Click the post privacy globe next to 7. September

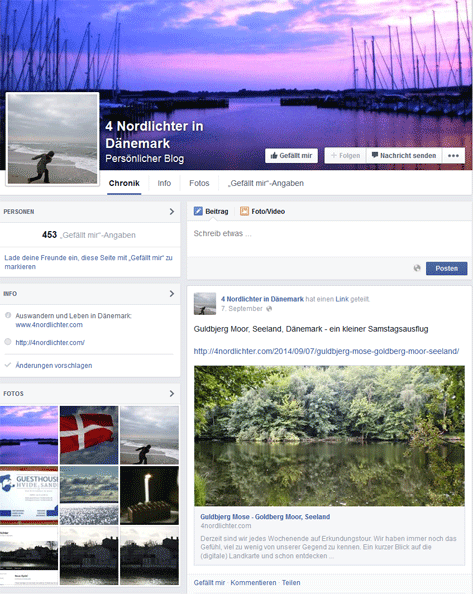(x=269, y=309)
